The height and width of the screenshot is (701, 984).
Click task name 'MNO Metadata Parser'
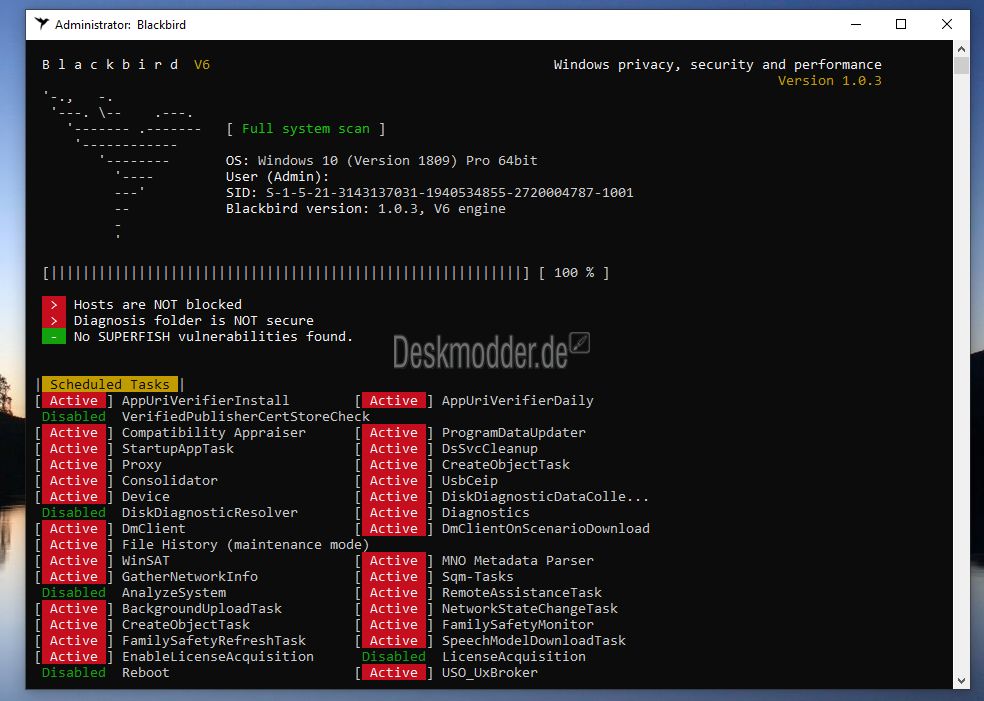click(518, 560)
